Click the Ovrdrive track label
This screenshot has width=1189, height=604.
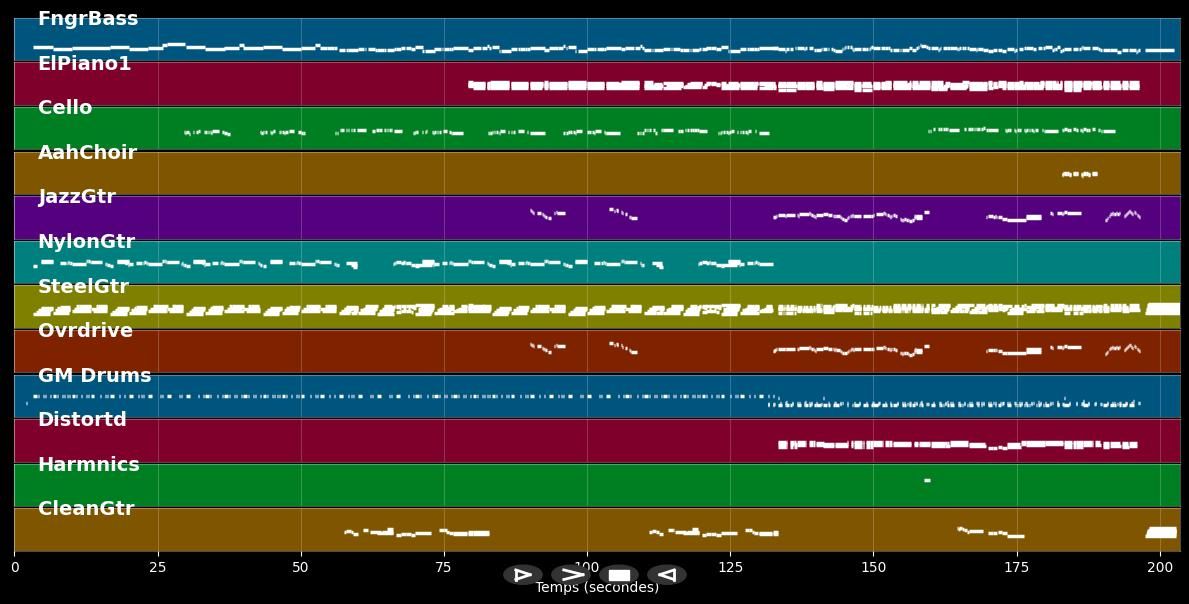85,331
